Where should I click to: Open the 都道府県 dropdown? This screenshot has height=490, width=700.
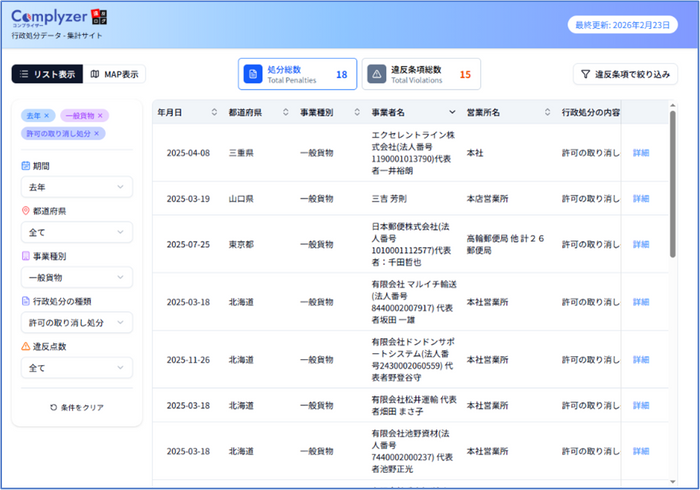pos(76,232)
